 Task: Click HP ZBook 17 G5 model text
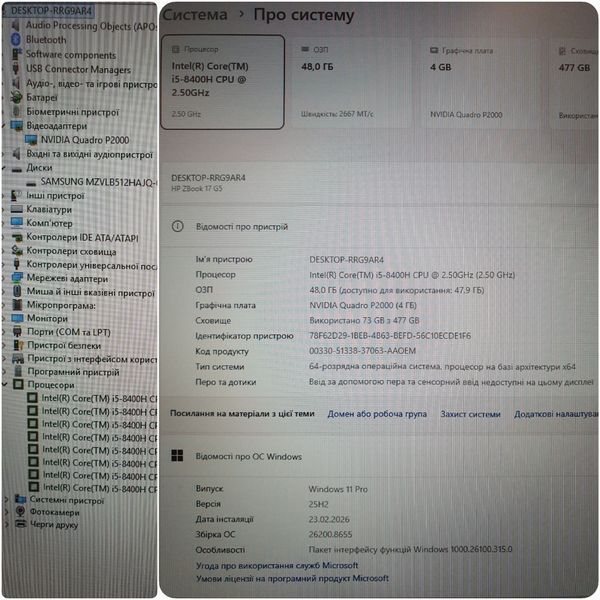click(196, 189)
